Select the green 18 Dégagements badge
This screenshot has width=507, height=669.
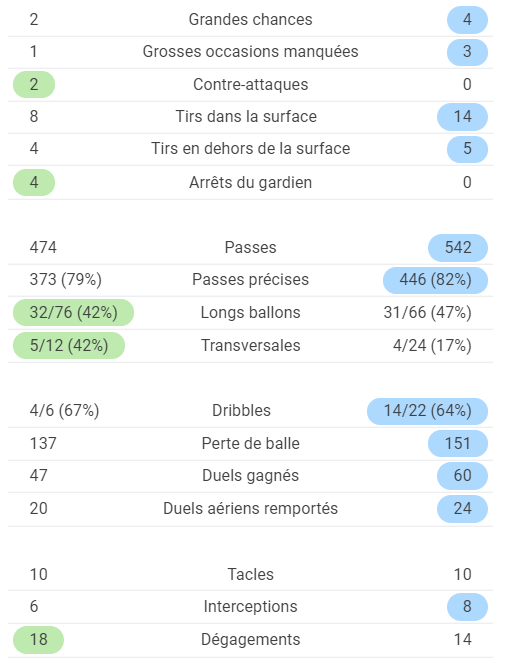[x=38, y=640]
